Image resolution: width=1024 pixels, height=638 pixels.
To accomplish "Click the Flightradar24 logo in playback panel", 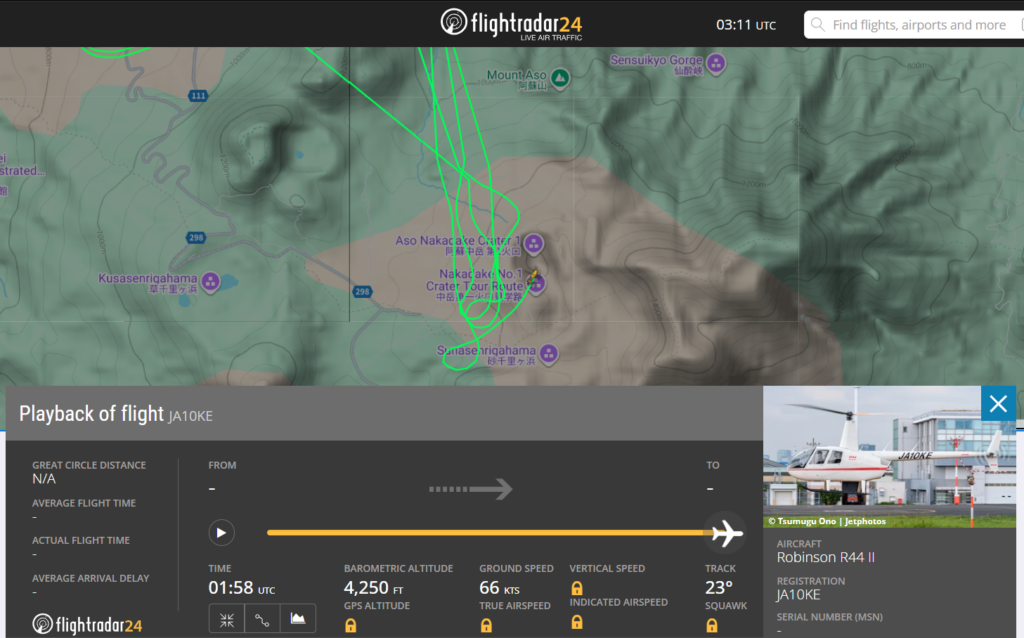I will click(87, 624).
